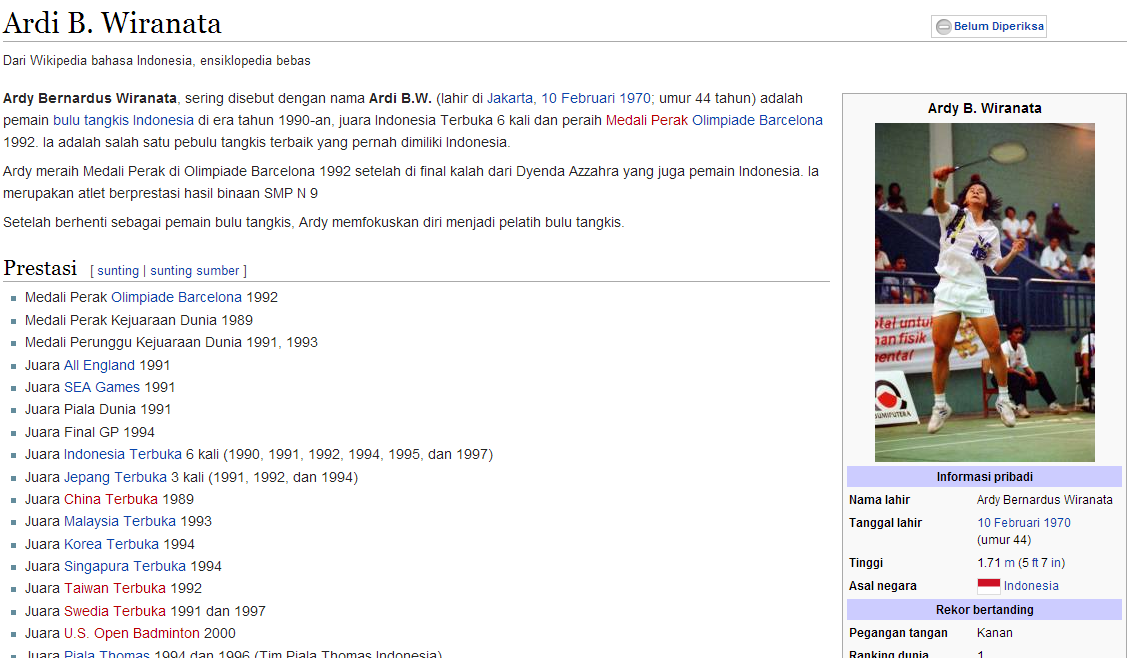Click Medali Perunggu Kejuaraan Dunia list item
This screenshot has height=658, width=1127.
(171, 342)
